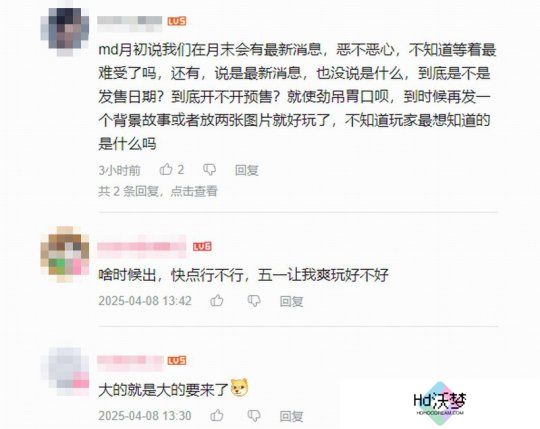Viewport: 540px width, 429px height.
Task: Reply to the 大的要来了 comment
Action: click(291, 416)
